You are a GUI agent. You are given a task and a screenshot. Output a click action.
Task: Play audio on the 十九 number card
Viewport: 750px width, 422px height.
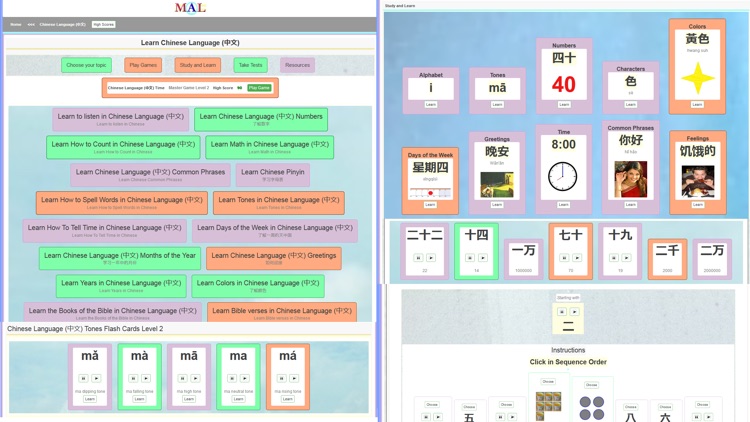626,257
